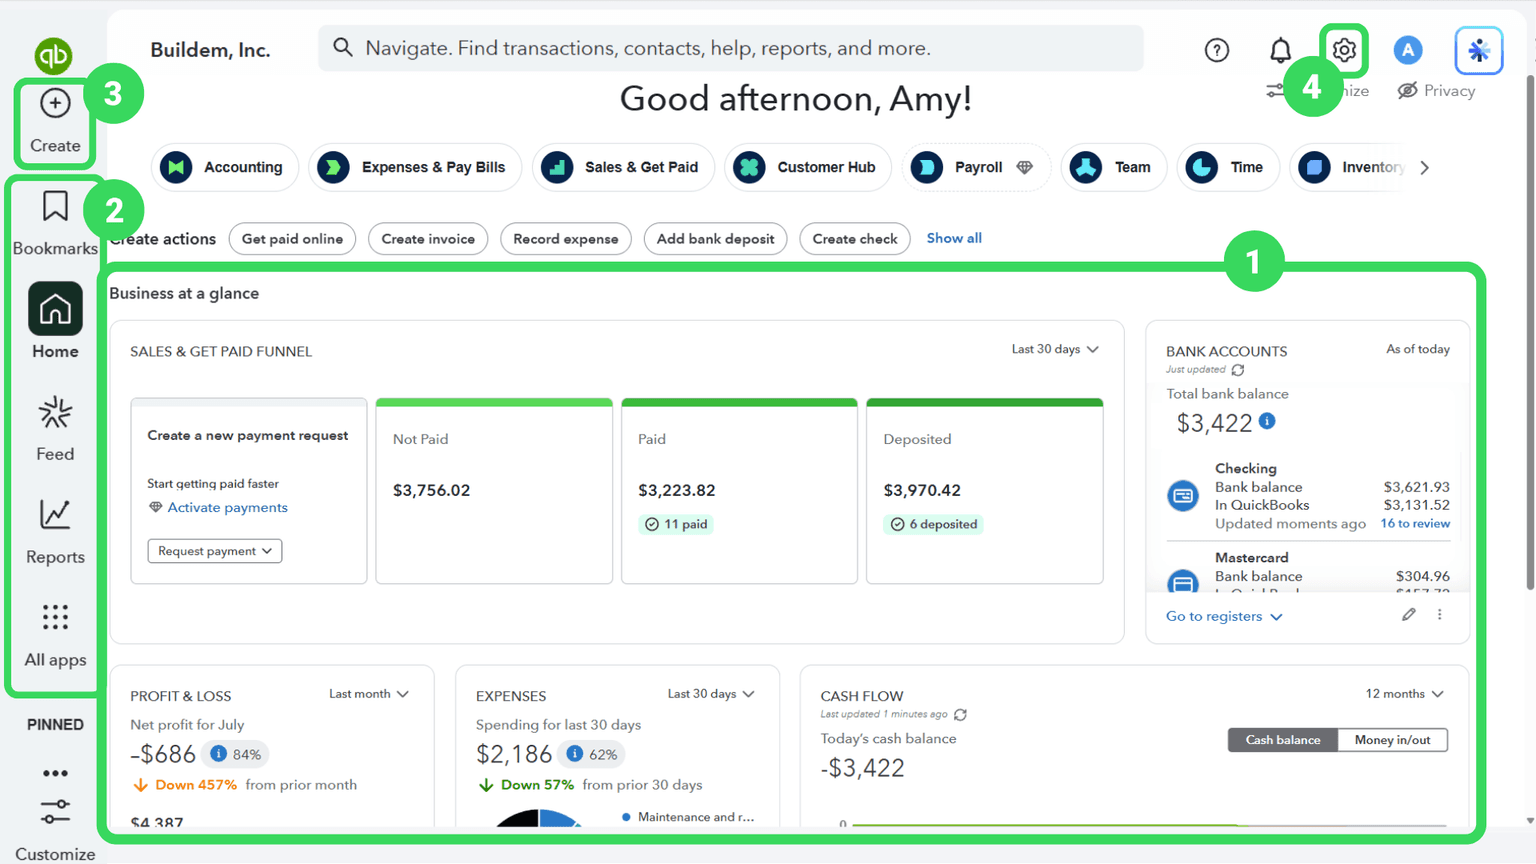
Task: Click the QuickBooks logo icon
Action: 53,55
